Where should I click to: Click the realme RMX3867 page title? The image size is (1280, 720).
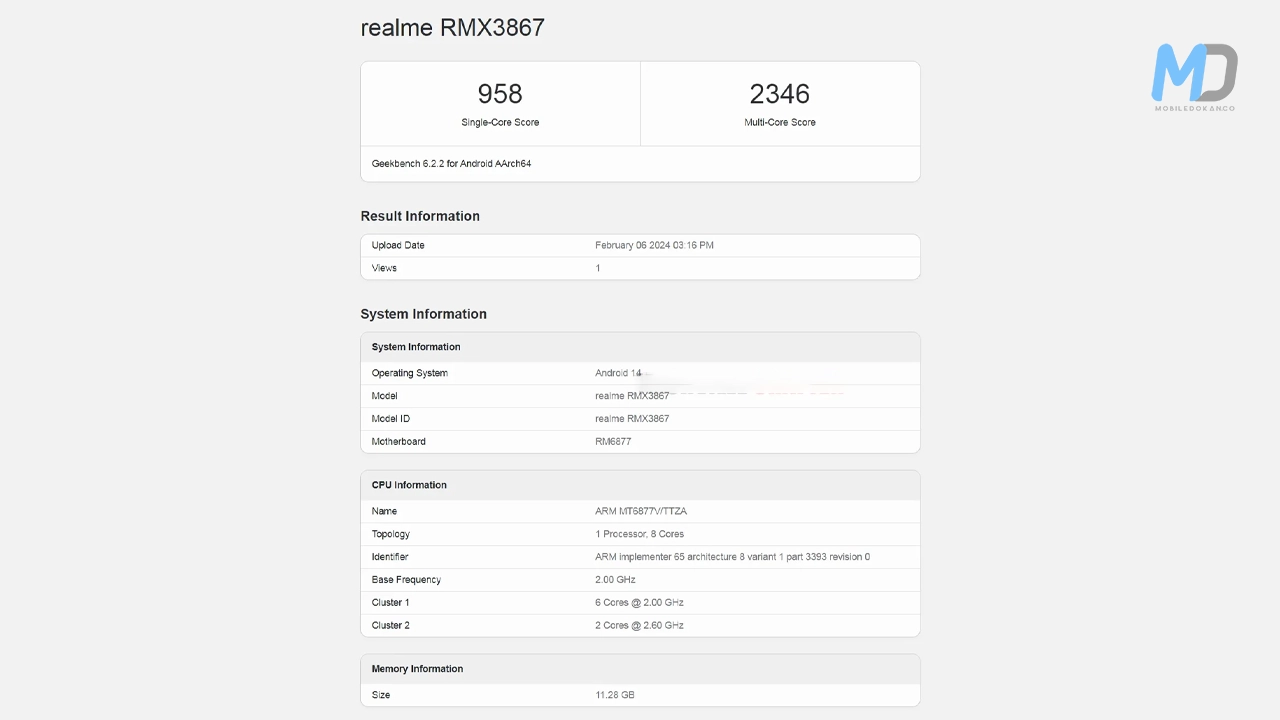(x=452, y=27)
